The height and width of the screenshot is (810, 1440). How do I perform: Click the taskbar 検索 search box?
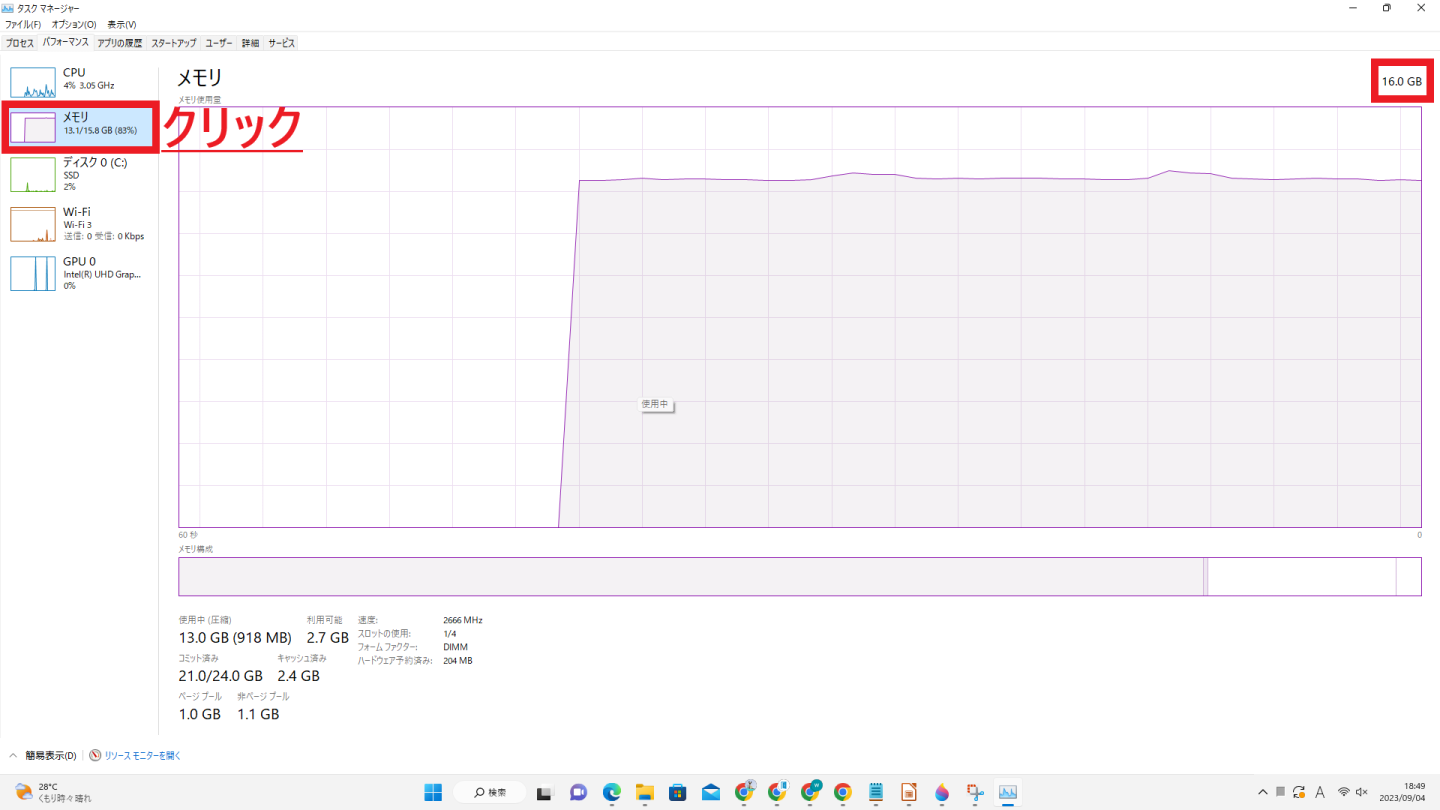(x=490, y=792)
